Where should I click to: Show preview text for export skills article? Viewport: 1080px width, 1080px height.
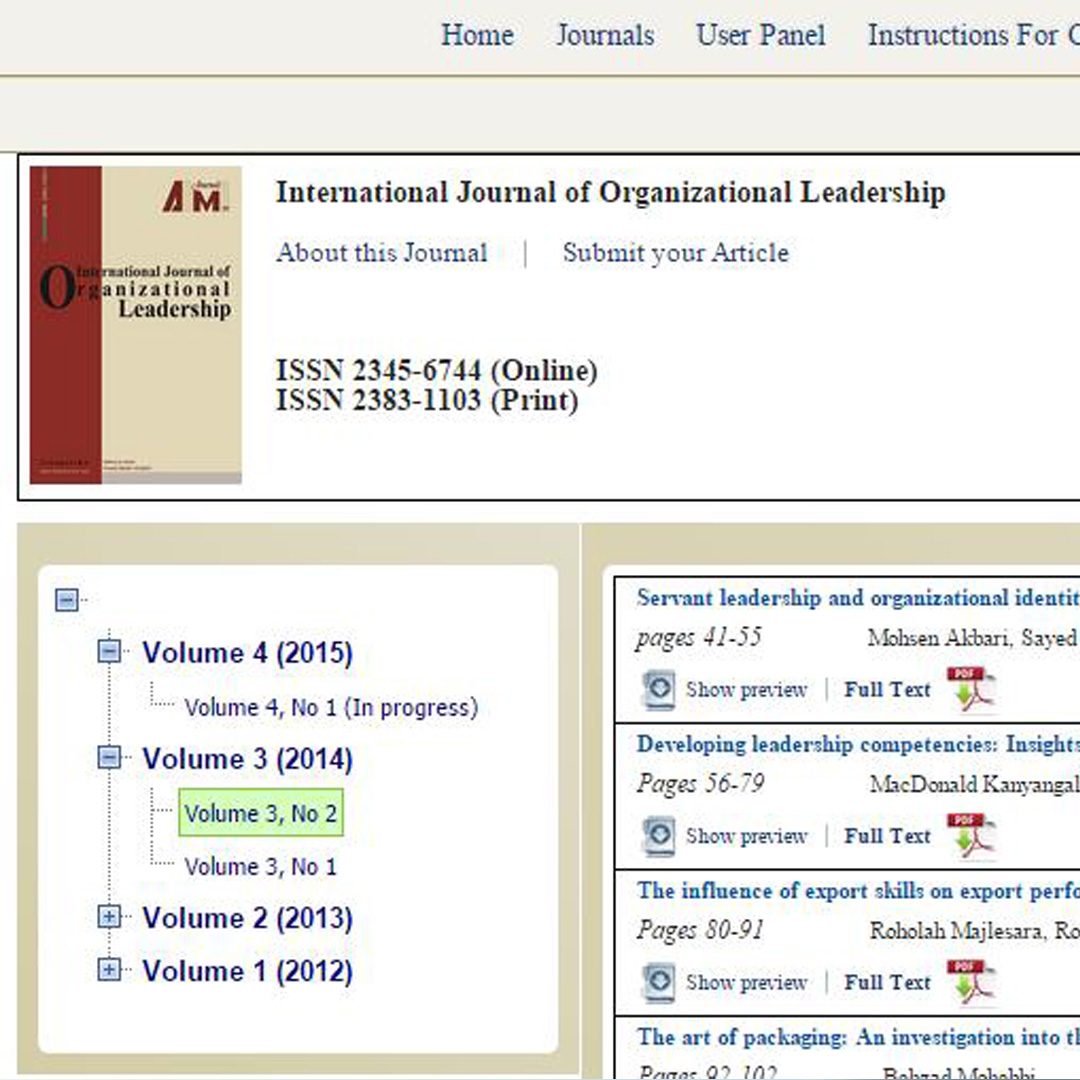pos(747,983)
